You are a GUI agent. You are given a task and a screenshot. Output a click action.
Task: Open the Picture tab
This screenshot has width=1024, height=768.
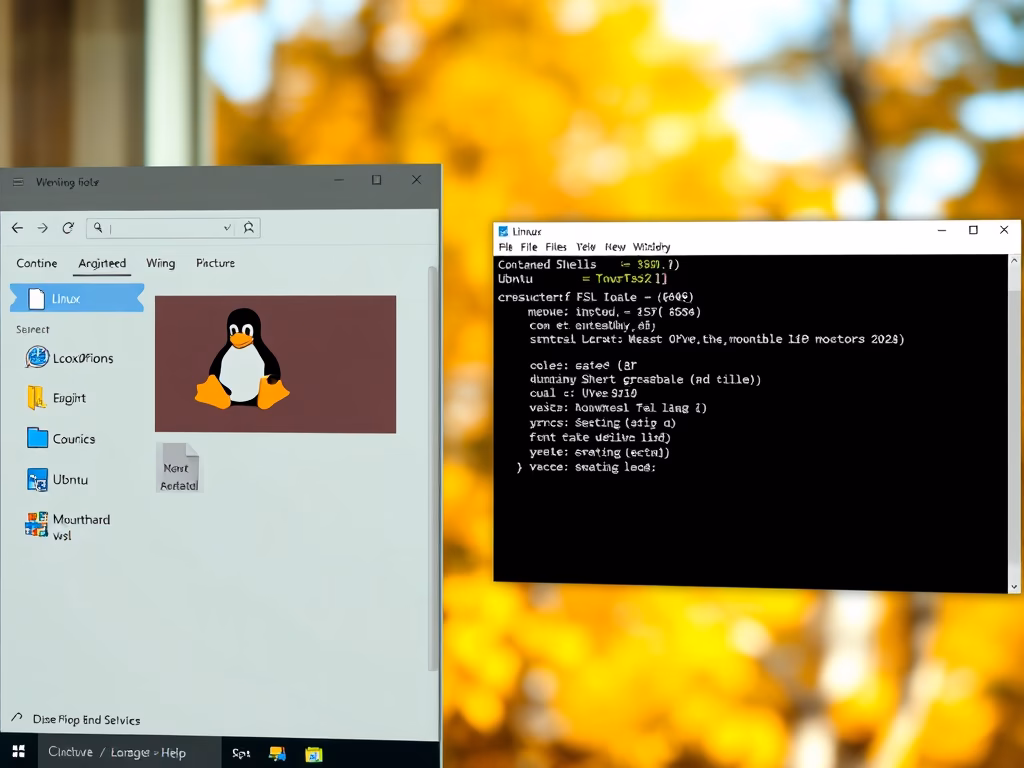(x=215, y=263)
